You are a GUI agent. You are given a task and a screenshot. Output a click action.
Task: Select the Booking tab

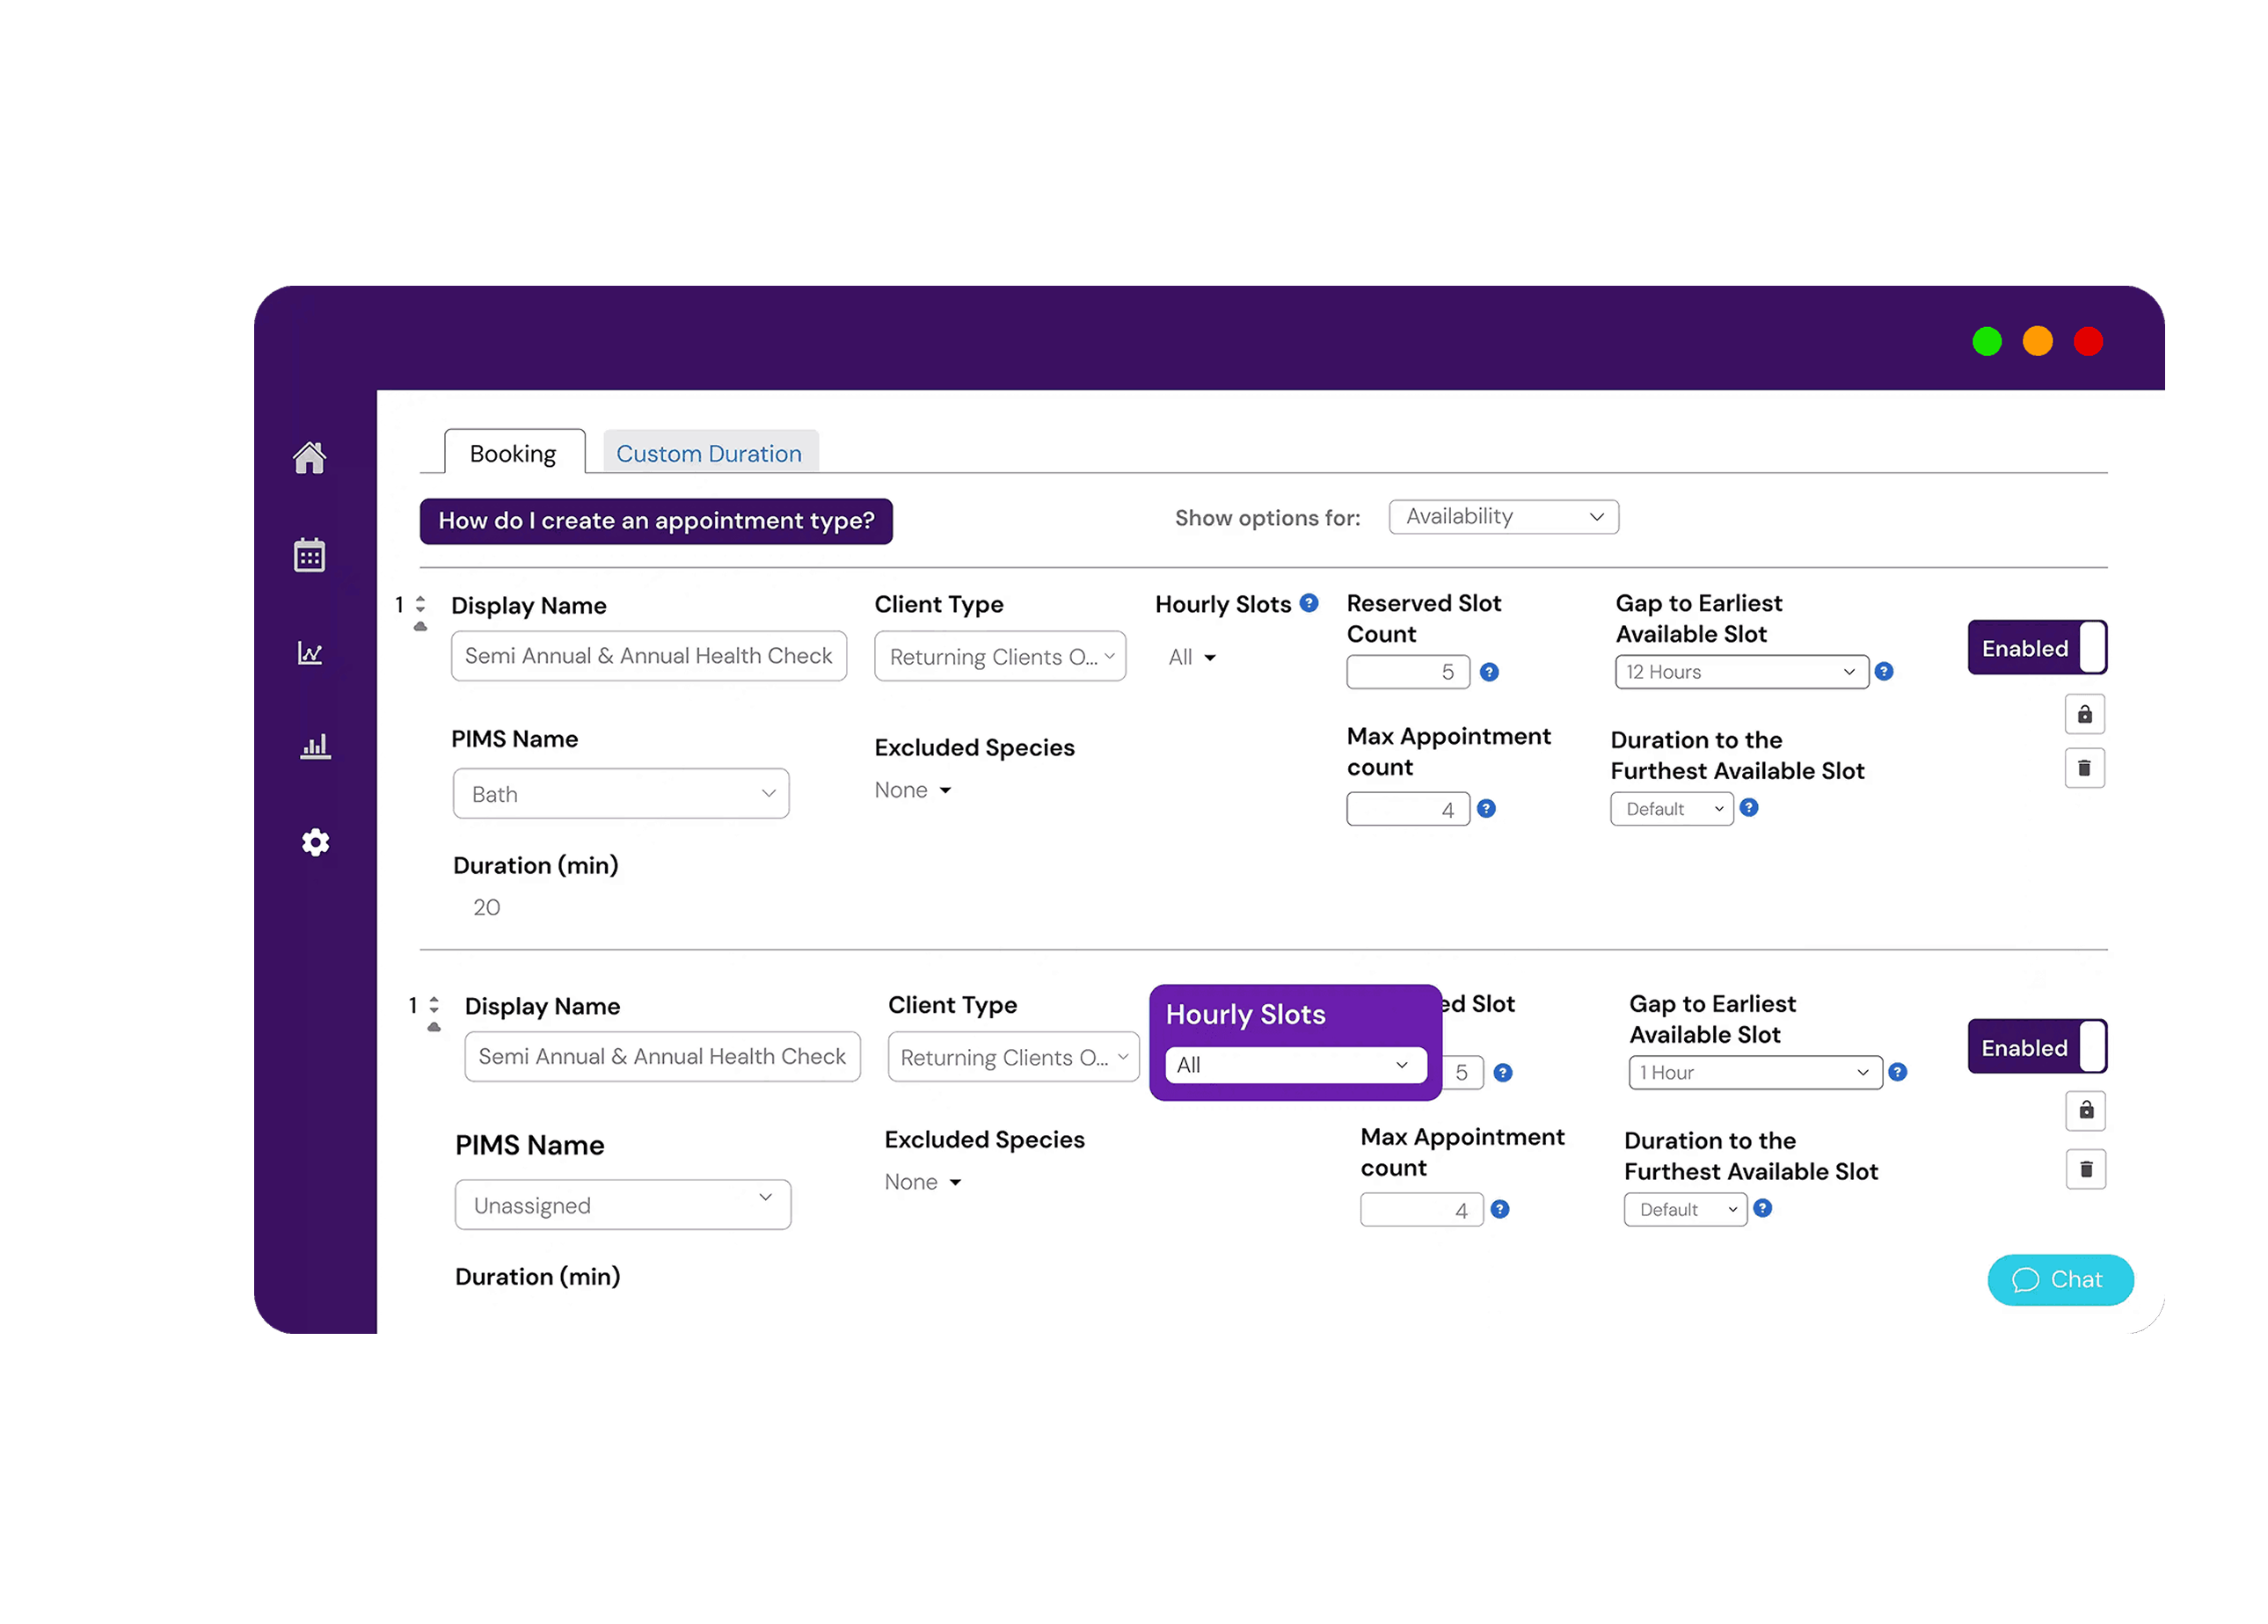coord(513,453)
